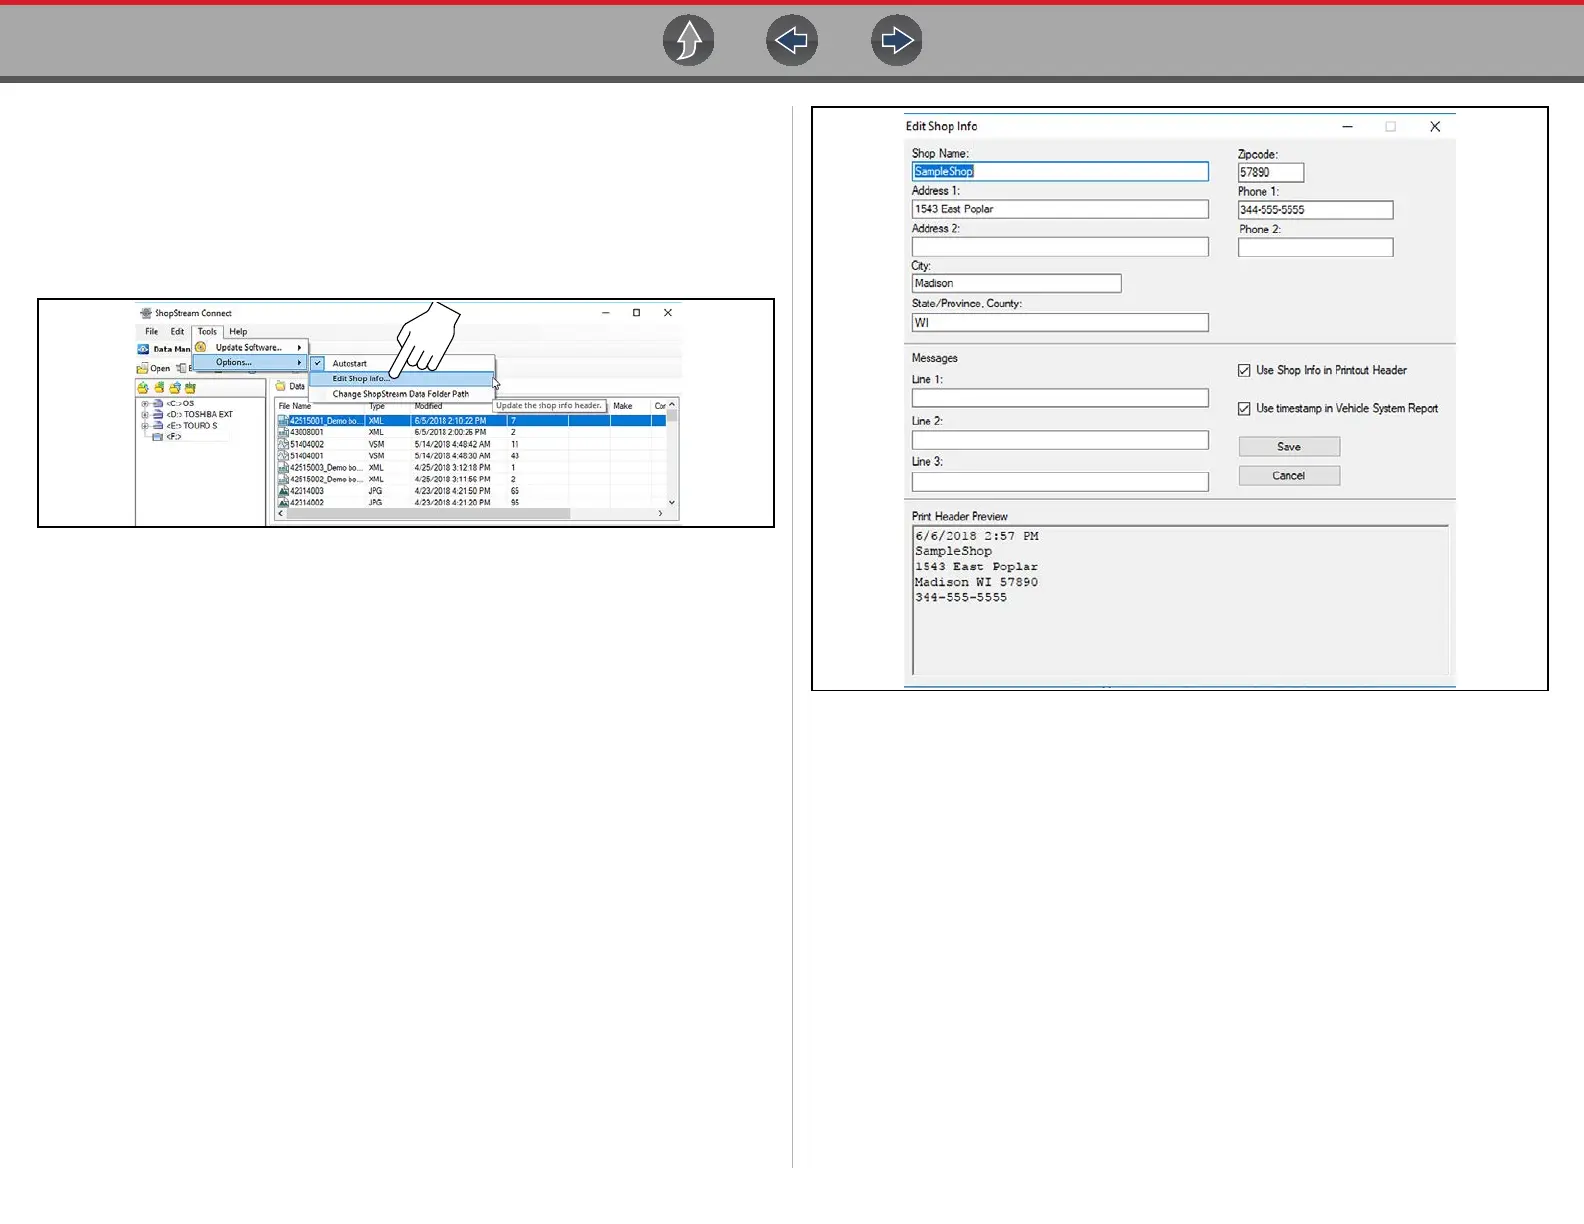
Task: Choose Change ShopStream Data Folder Path
Action: (x=401, y=394)
